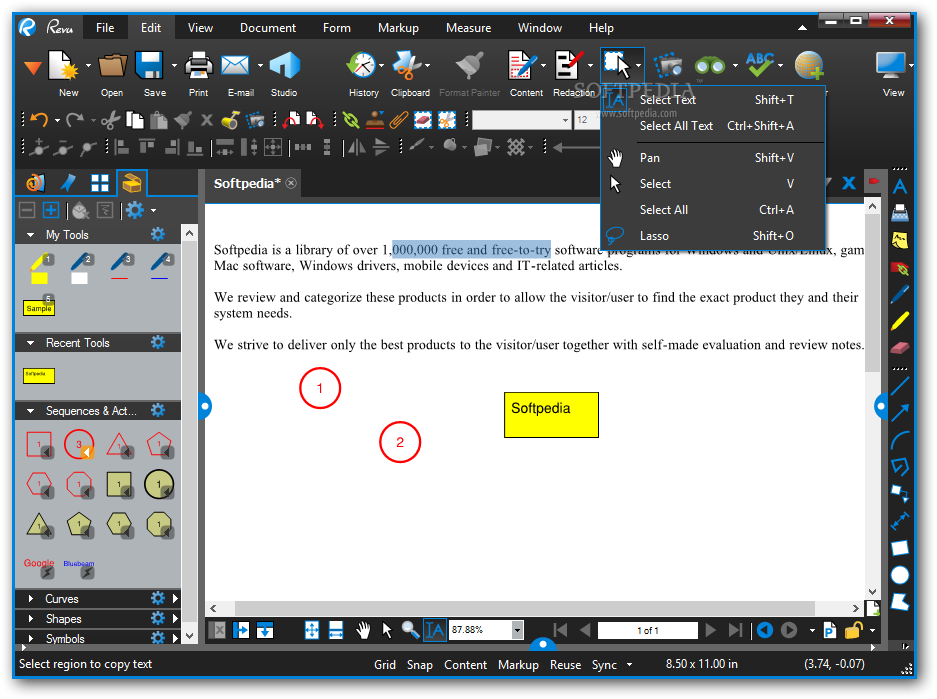This screenshot has width=937, height=699.
Task: Toggle Grid in the status bar
Action: 385,664
